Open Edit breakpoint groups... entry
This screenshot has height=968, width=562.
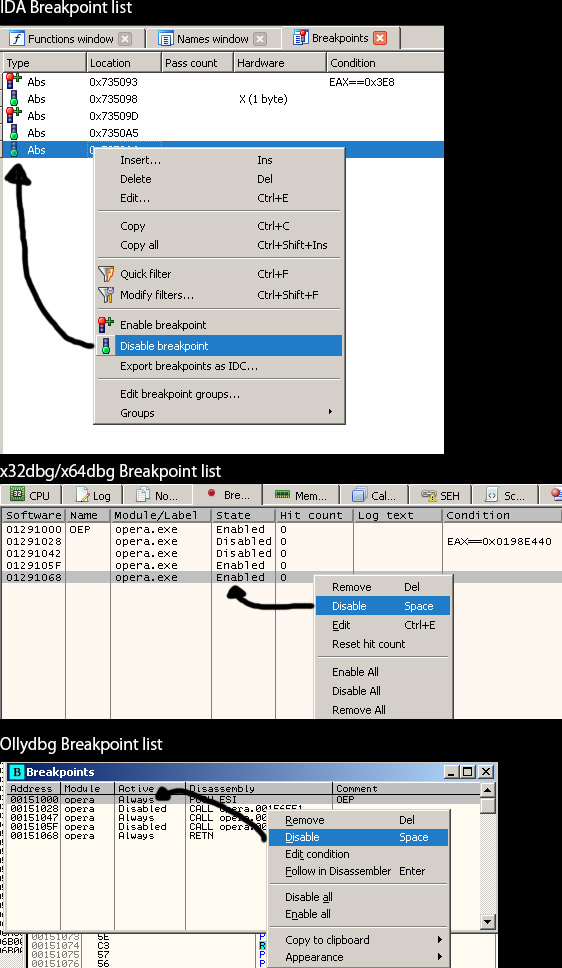coord(219,394)
